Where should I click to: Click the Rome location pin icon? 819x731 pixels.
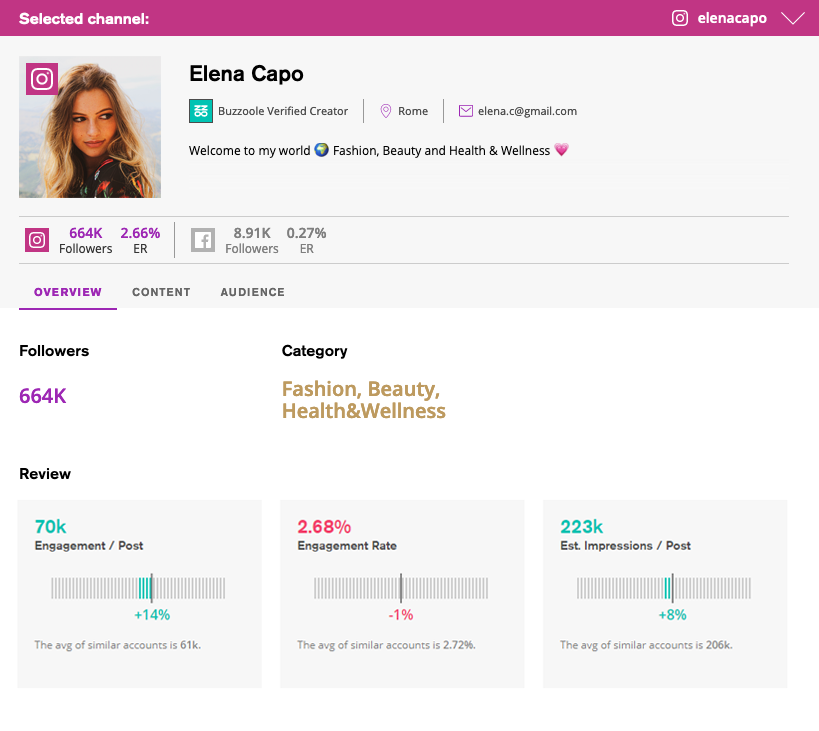point(386,111)
